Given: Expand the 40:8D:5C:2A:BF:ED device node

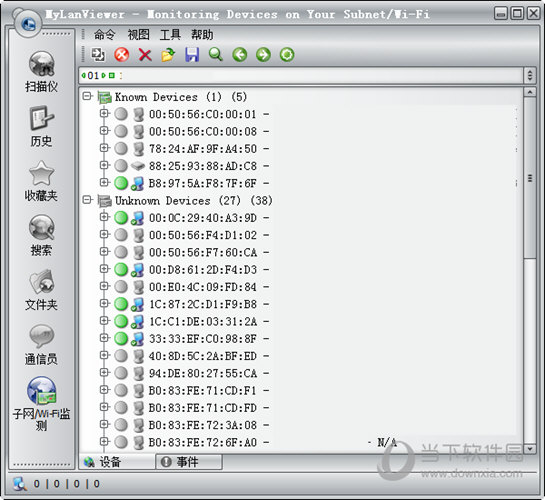Looking at the screenshot, I should 104,355.
